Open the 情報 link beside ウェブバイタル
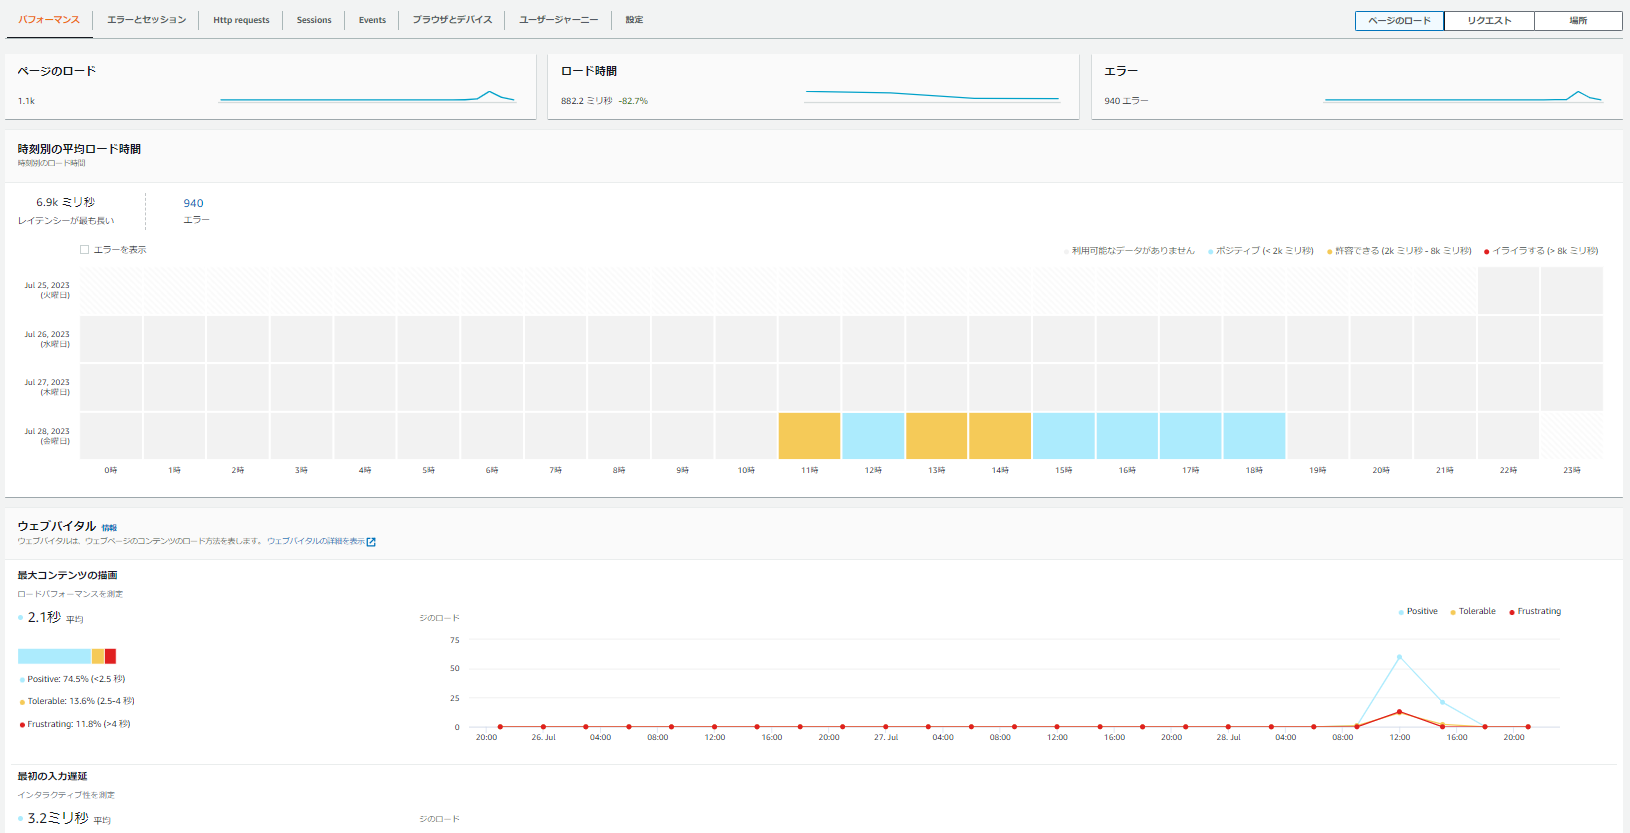The image size is (1630, 833). click(109, 528)
